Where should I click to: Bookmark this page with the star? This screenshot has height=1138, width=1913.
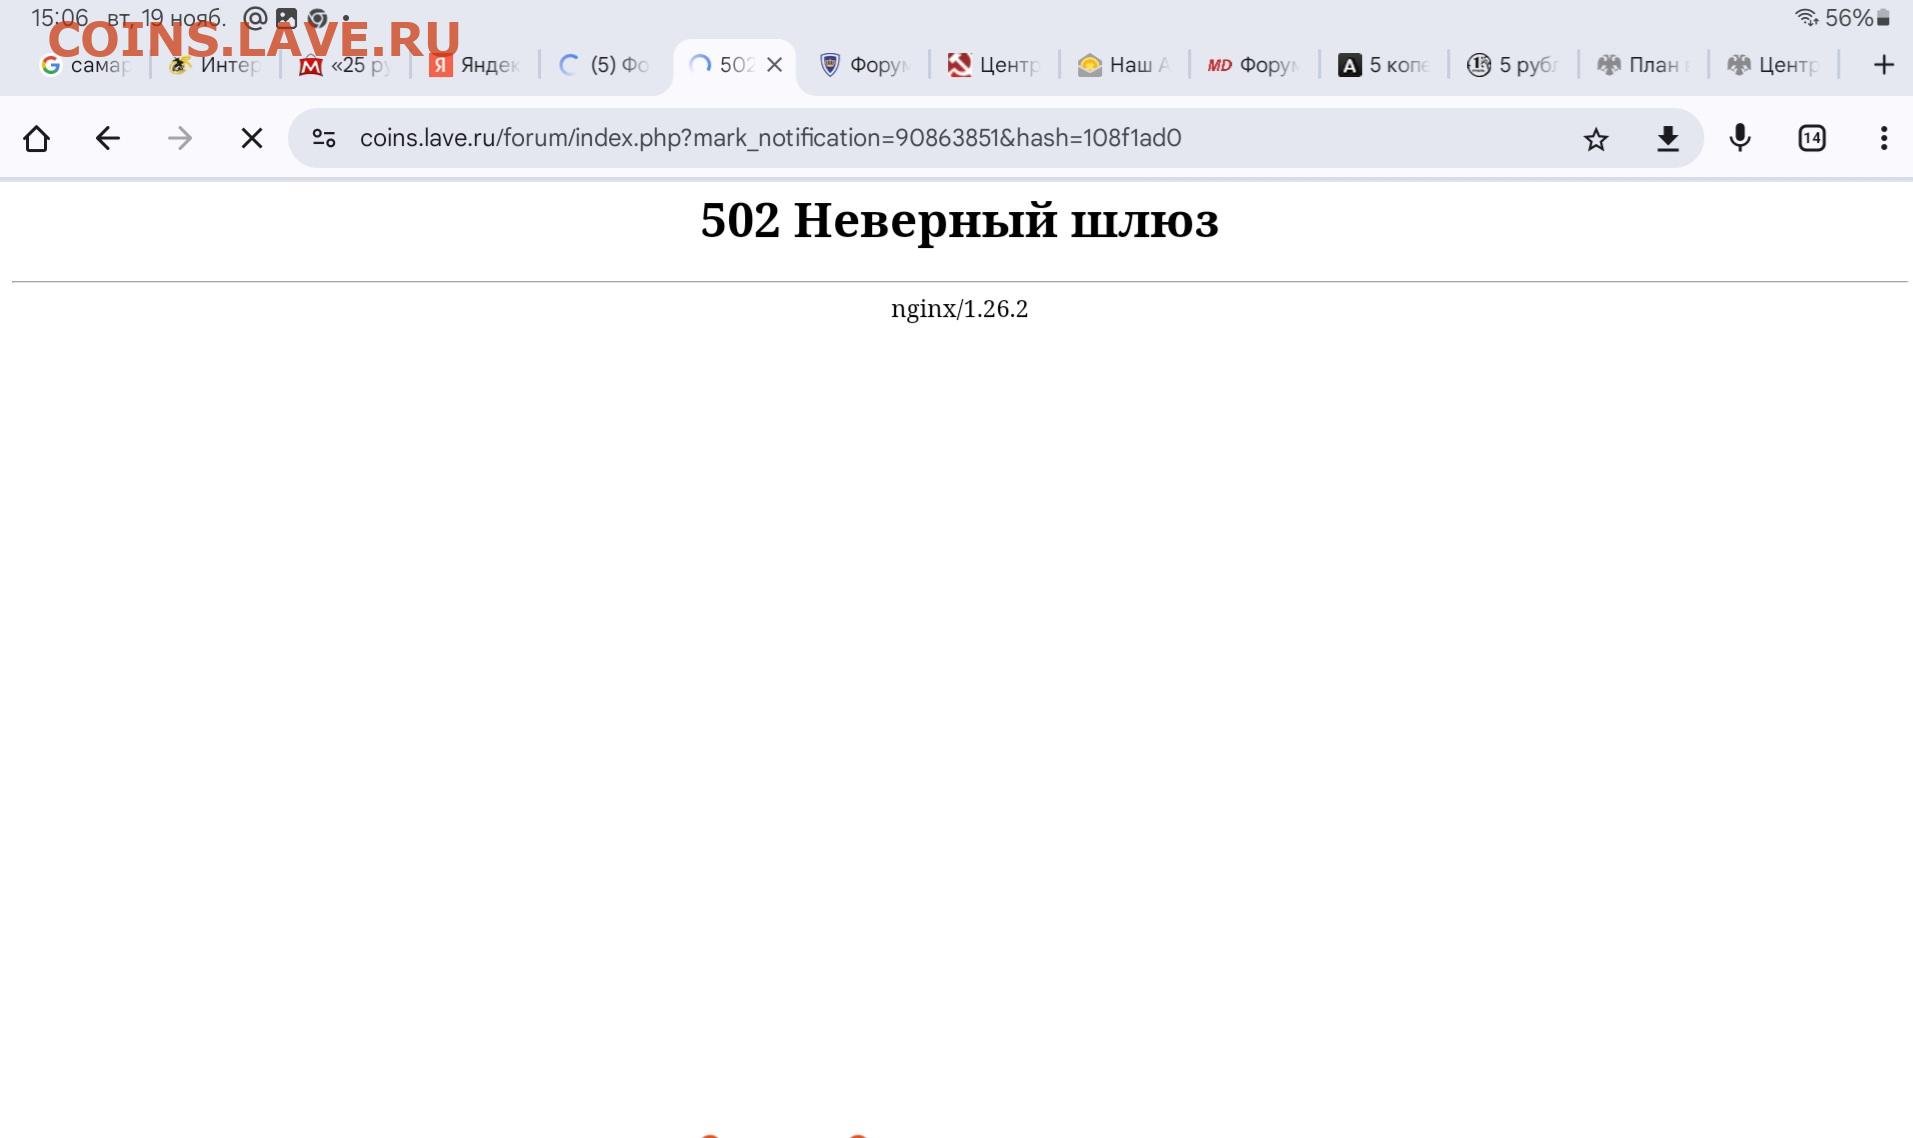pos(1596,139)
